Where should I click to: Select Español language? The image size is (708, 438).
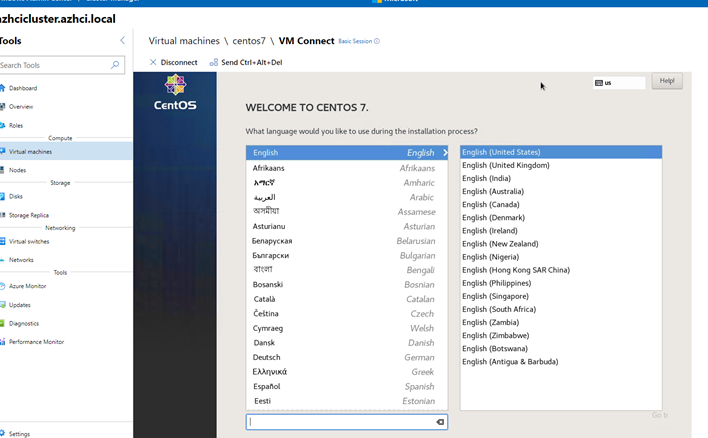pos(347,387)
